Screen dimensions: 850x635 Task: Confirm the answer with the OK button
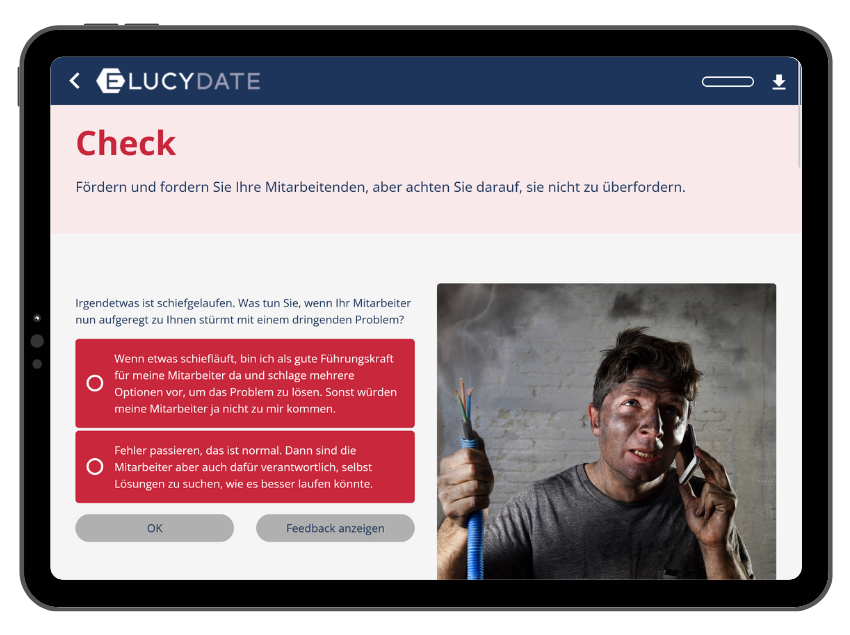pyautogui.click(x=154, y=528)
